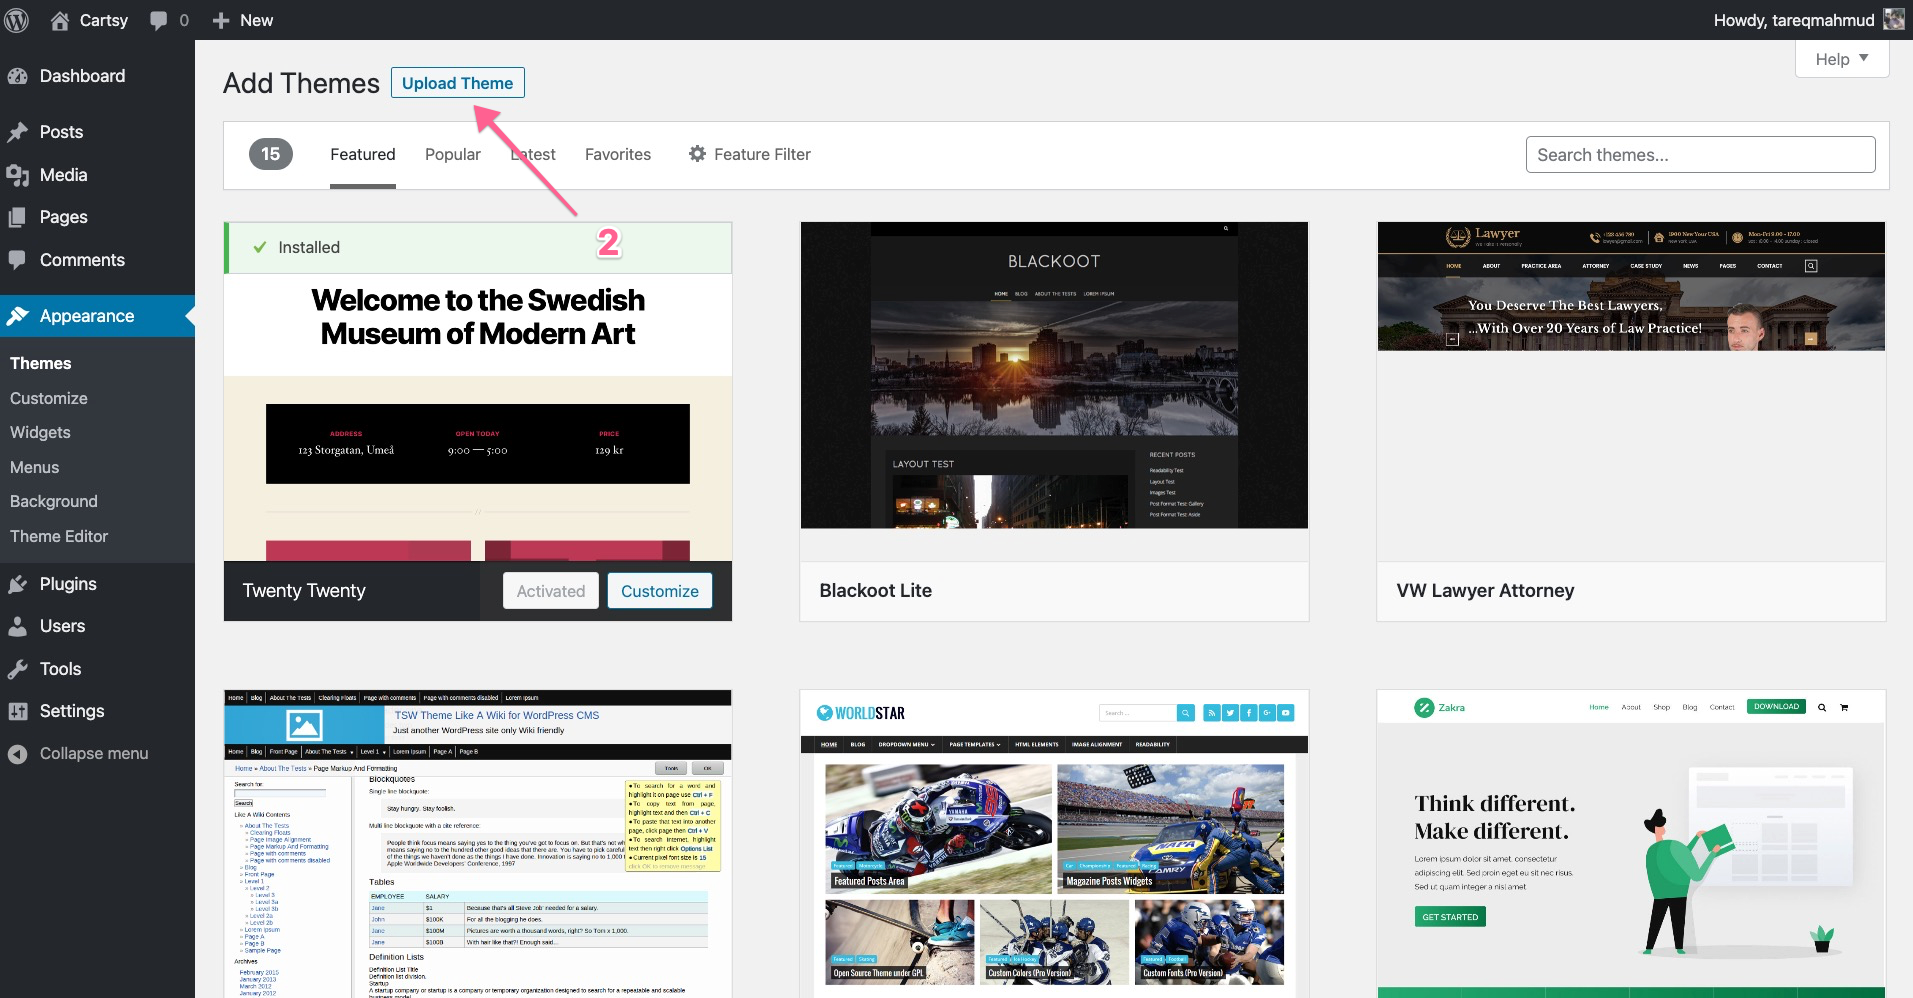Screen dimensions: 1913x998
Task: Click the Appearance paintbrush icon
Action: pos(17,316)
